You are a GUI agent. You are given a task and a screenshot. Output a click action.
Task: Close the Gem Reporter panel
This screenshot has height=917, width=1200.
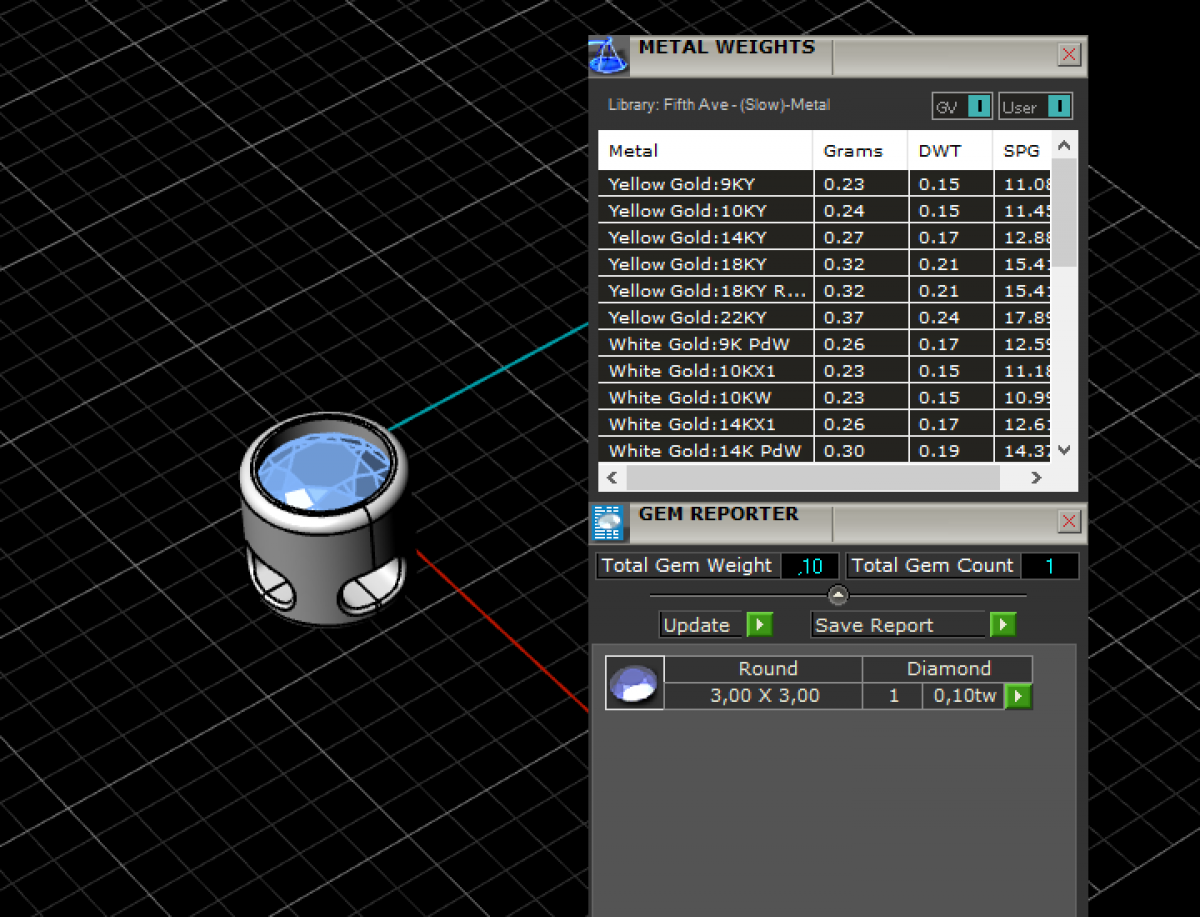[x=1069, y=521]
